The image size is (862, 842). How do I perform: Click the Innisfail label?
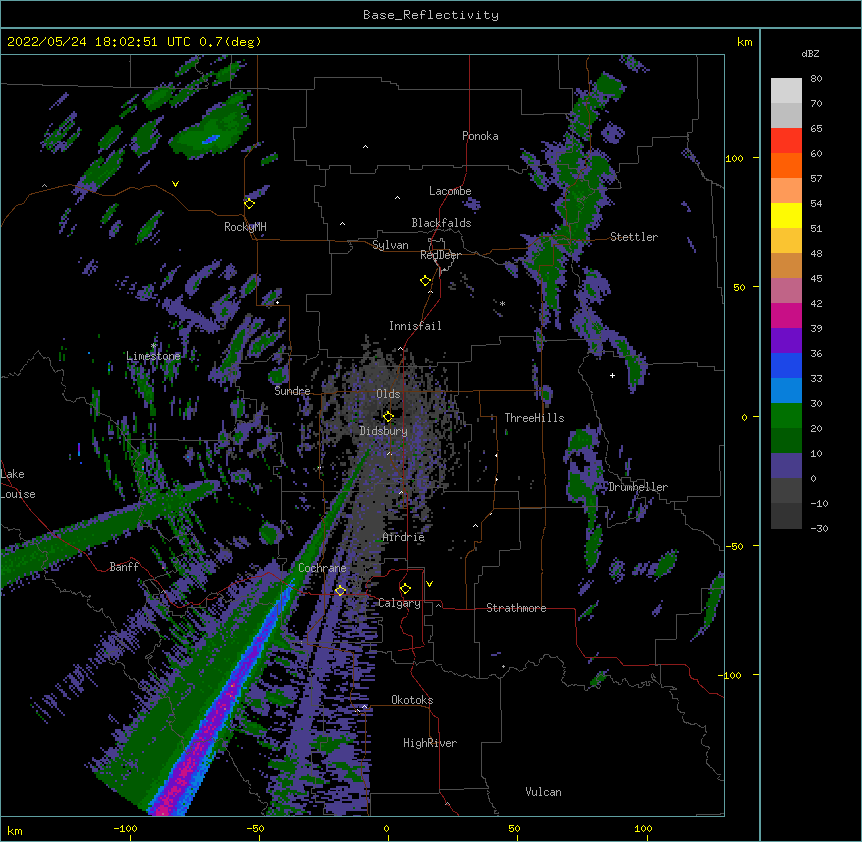point(415,326)
